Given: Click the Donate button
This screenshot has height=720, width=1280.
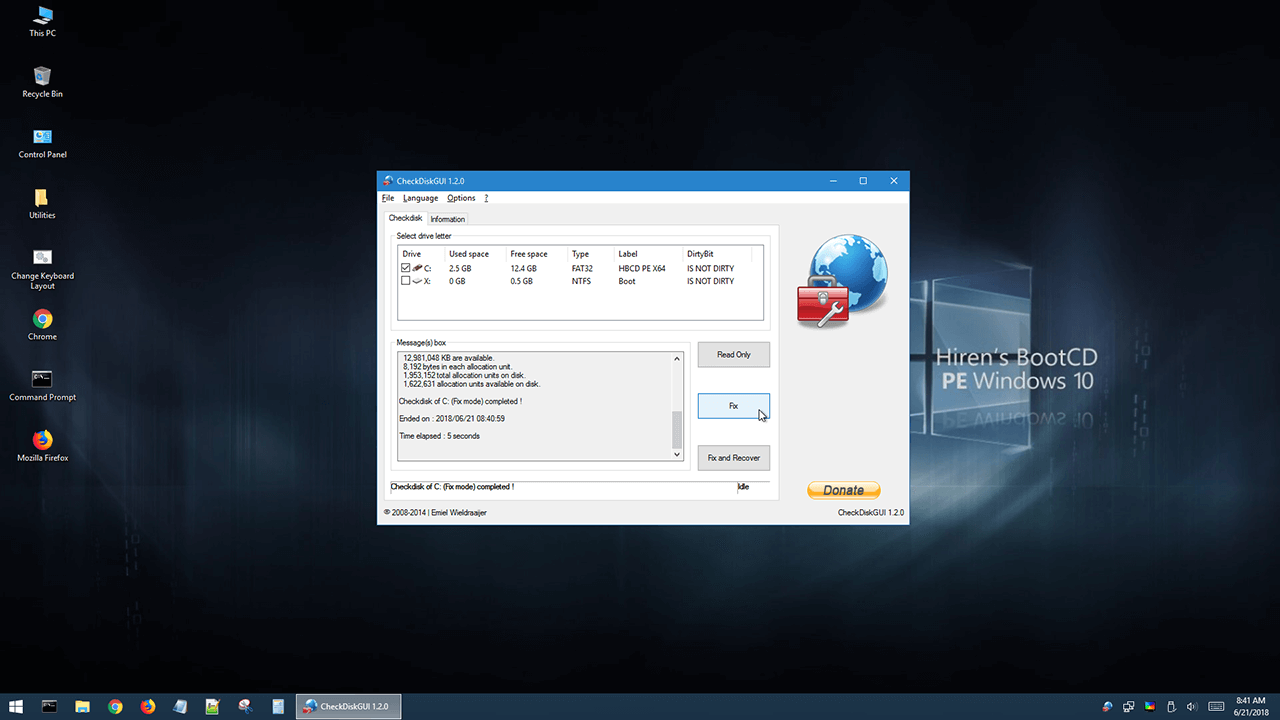Looking at the screenshot, I should [843, 490].
